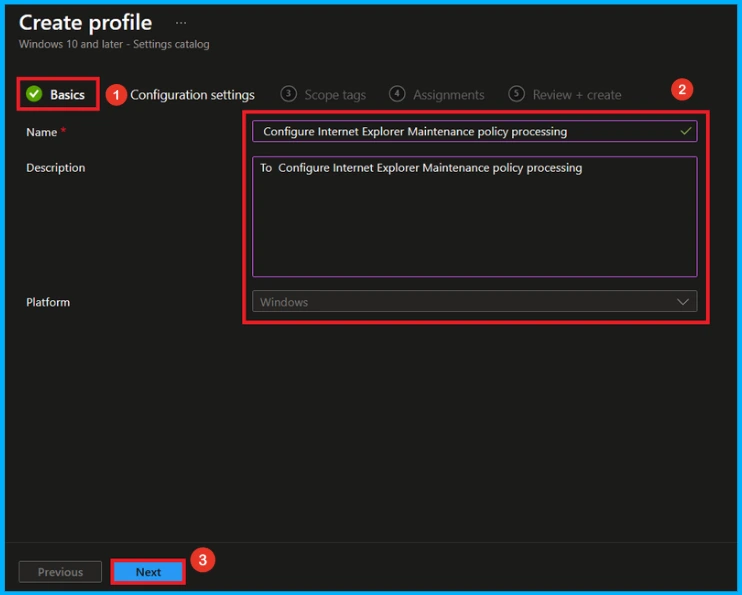Screen dimensions: 742x595
Task: Click 'Windows 10 and later - Settings catalog' subtitle
Action: 114,44
